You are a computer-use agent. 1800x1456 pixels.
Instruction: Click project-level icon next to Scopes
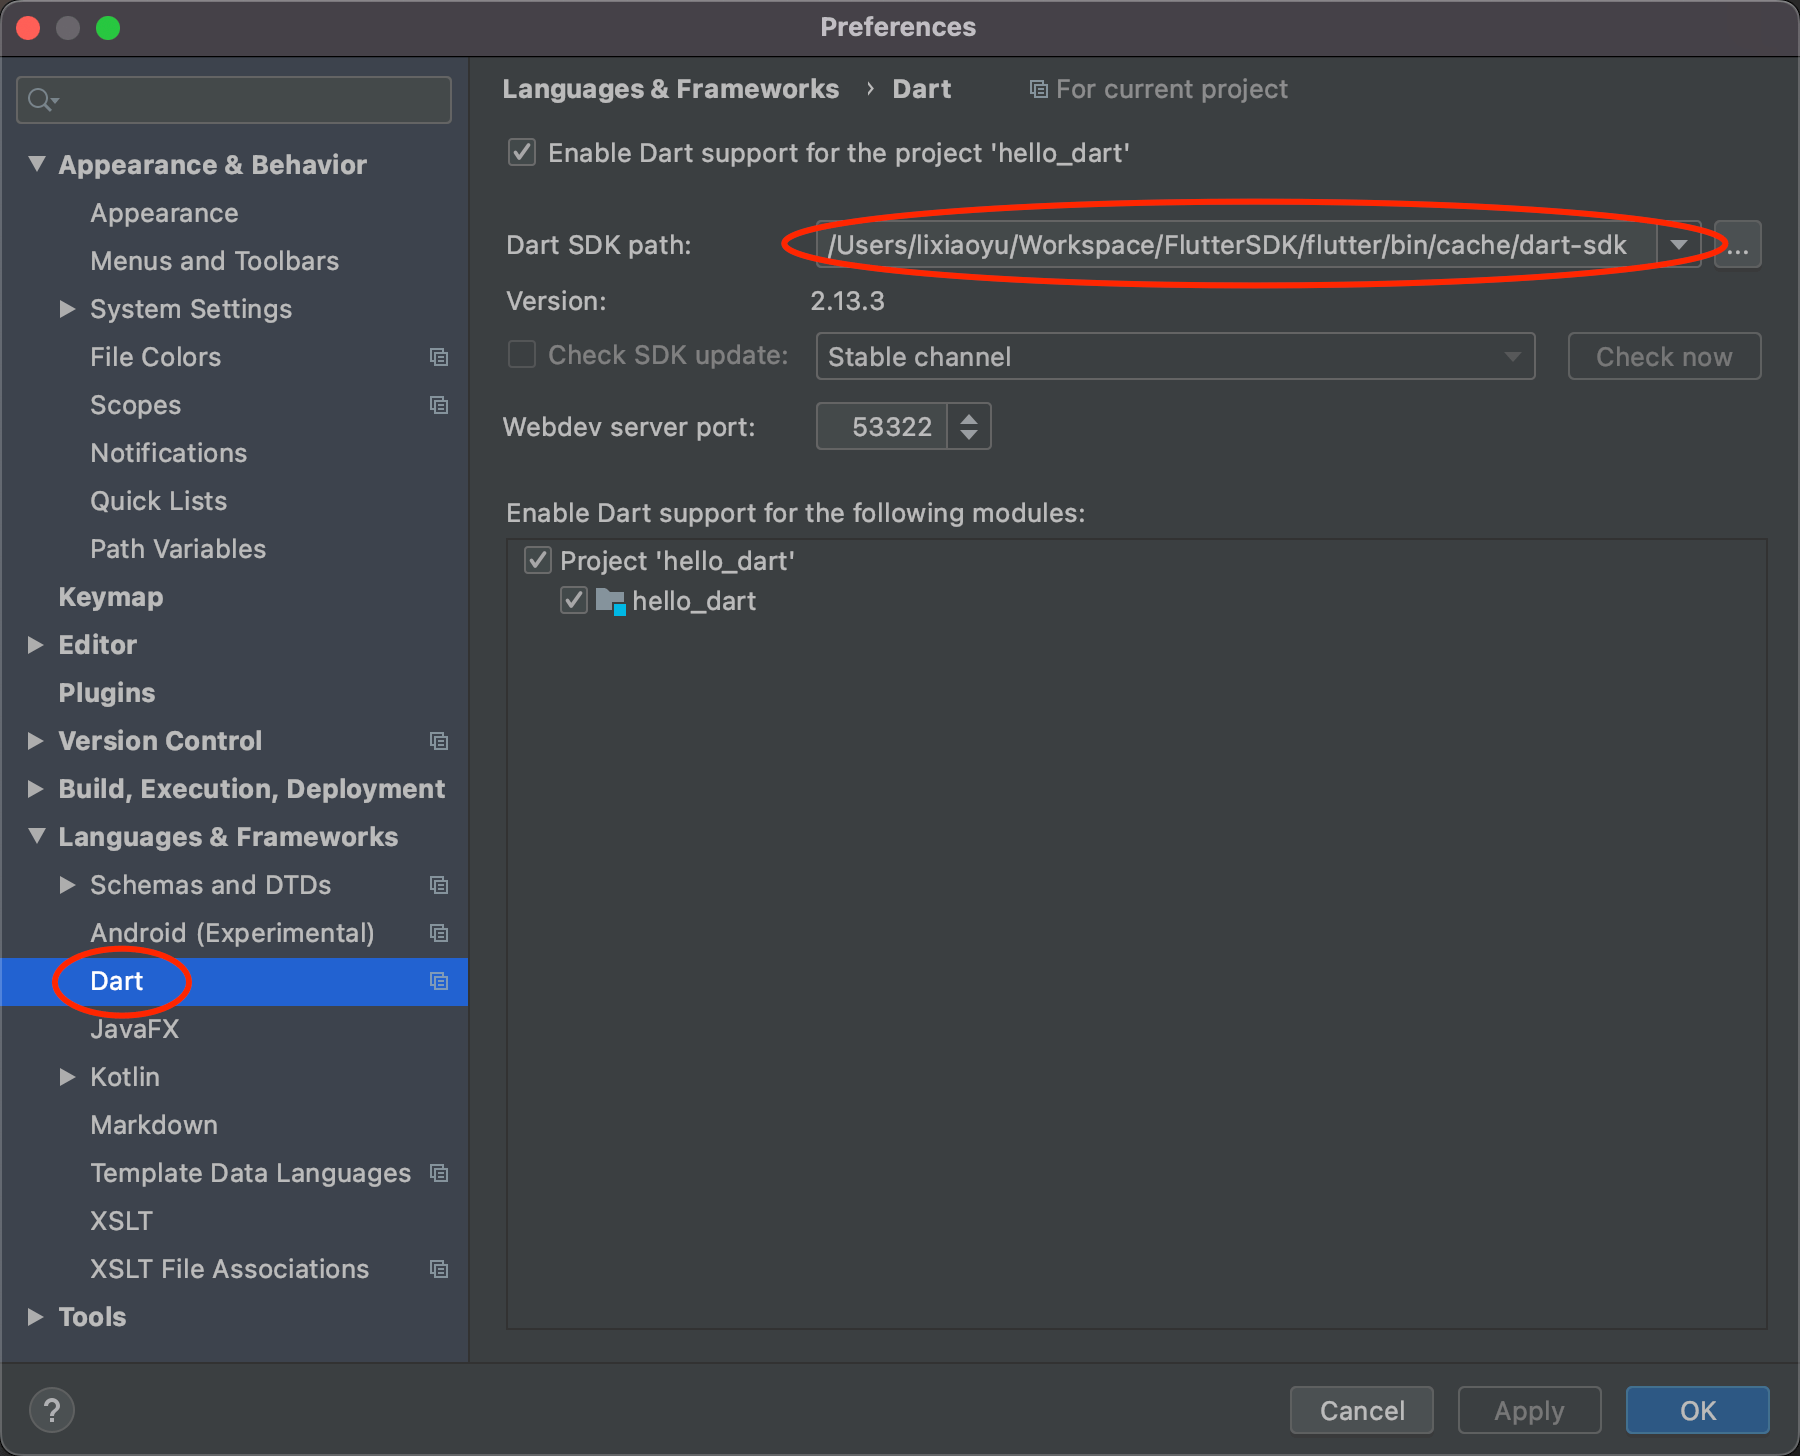click(x=438, y=405)
